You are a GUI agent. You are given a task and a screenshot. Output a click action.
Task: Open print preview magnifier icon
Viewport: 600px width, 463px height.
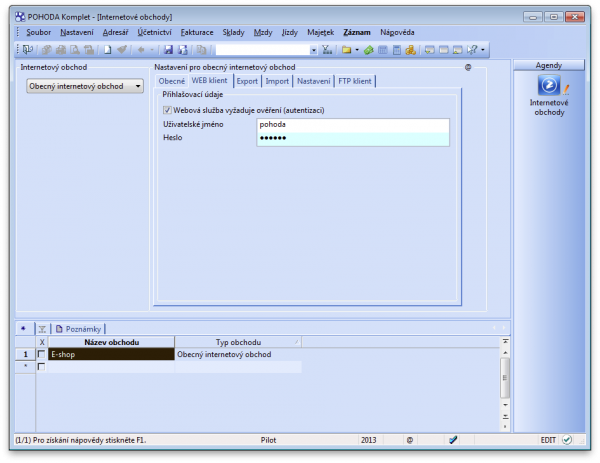75,50
